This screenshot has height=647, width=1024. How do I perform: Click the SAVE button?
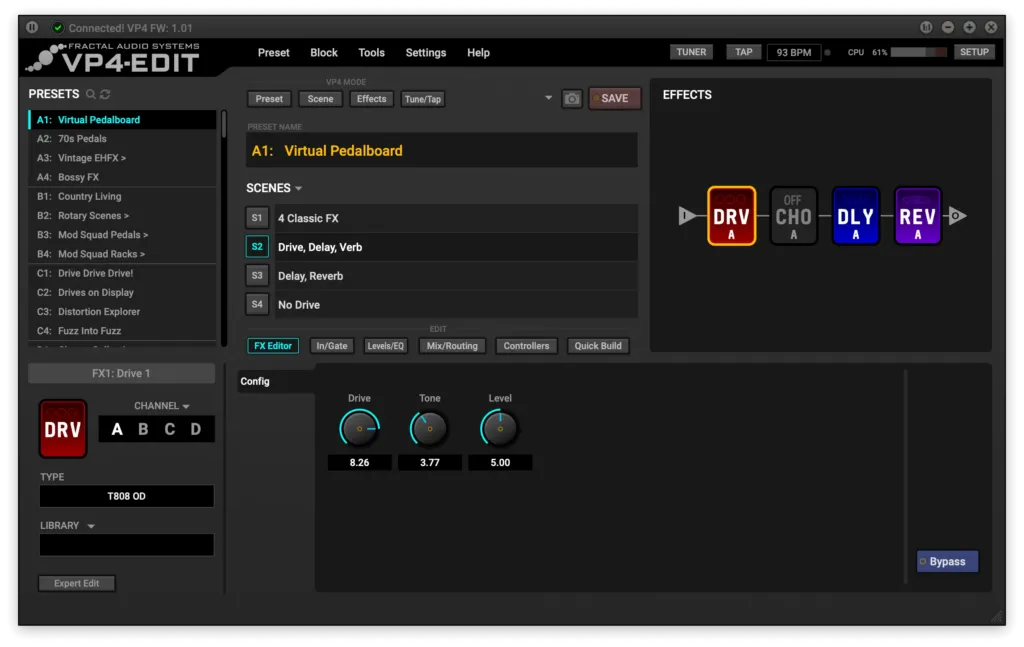(614, 99)
